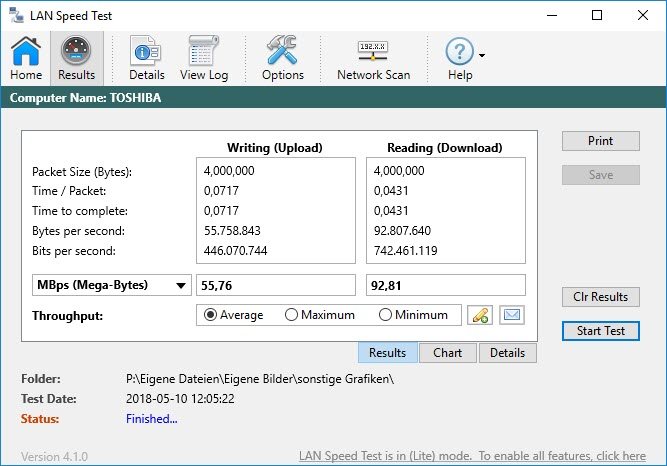Open View Log from the toolbar

[x=204, y=59]
